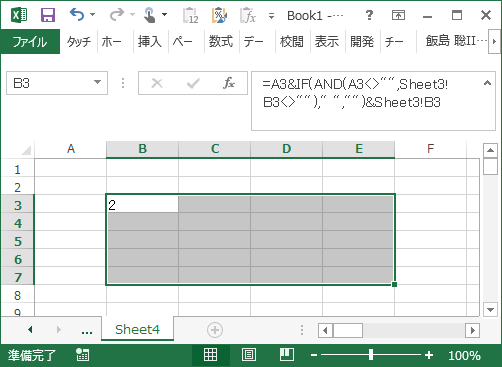Click inside the formula bar text
This screenshot has height=367, width=502.
point(355,93)
